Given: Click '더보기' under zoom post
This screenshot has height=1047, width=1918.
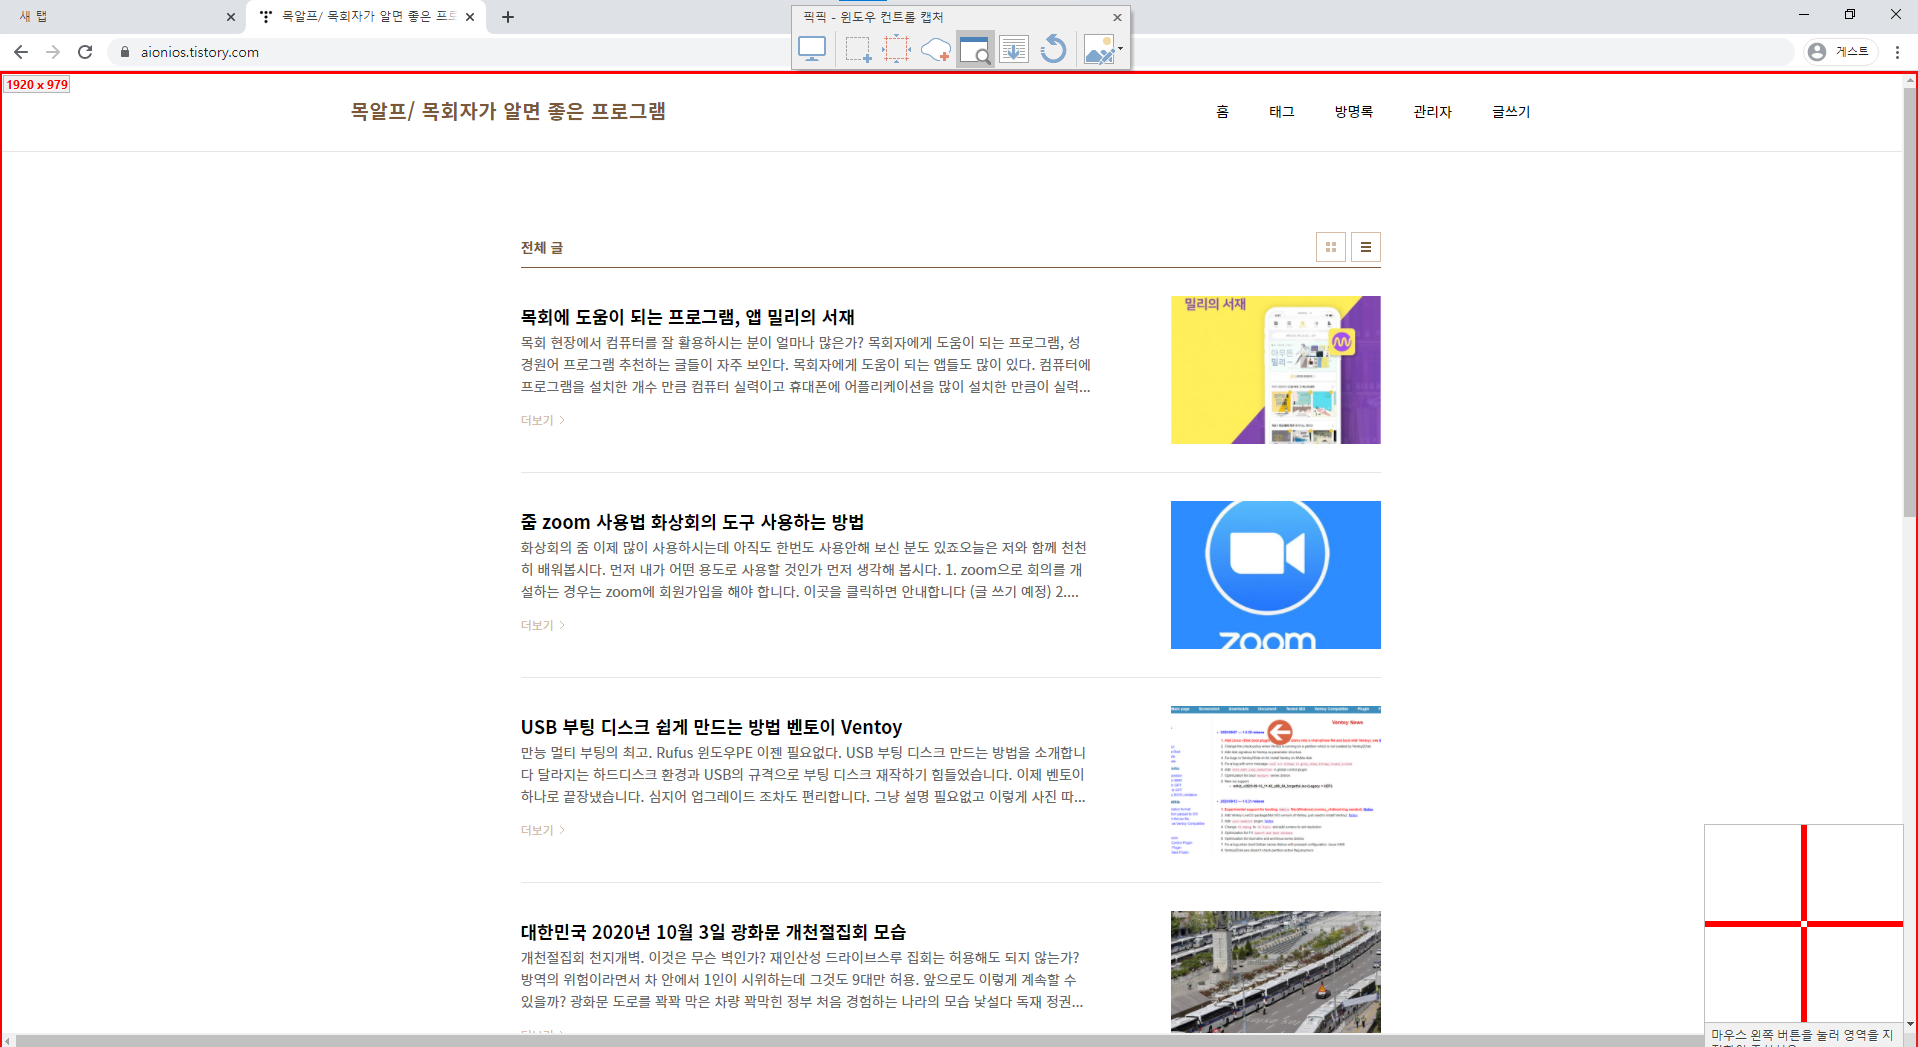Looking at the screenshot, I should coord(543,626).
